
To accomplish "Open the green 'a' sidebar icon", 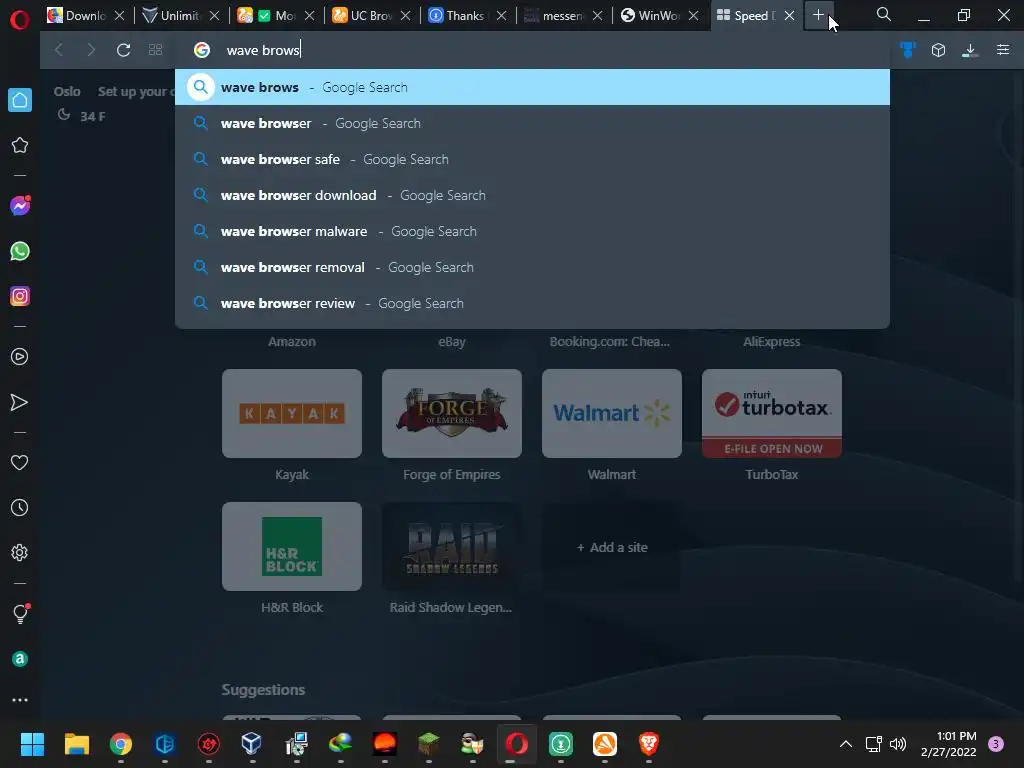I will coord(20,659).
